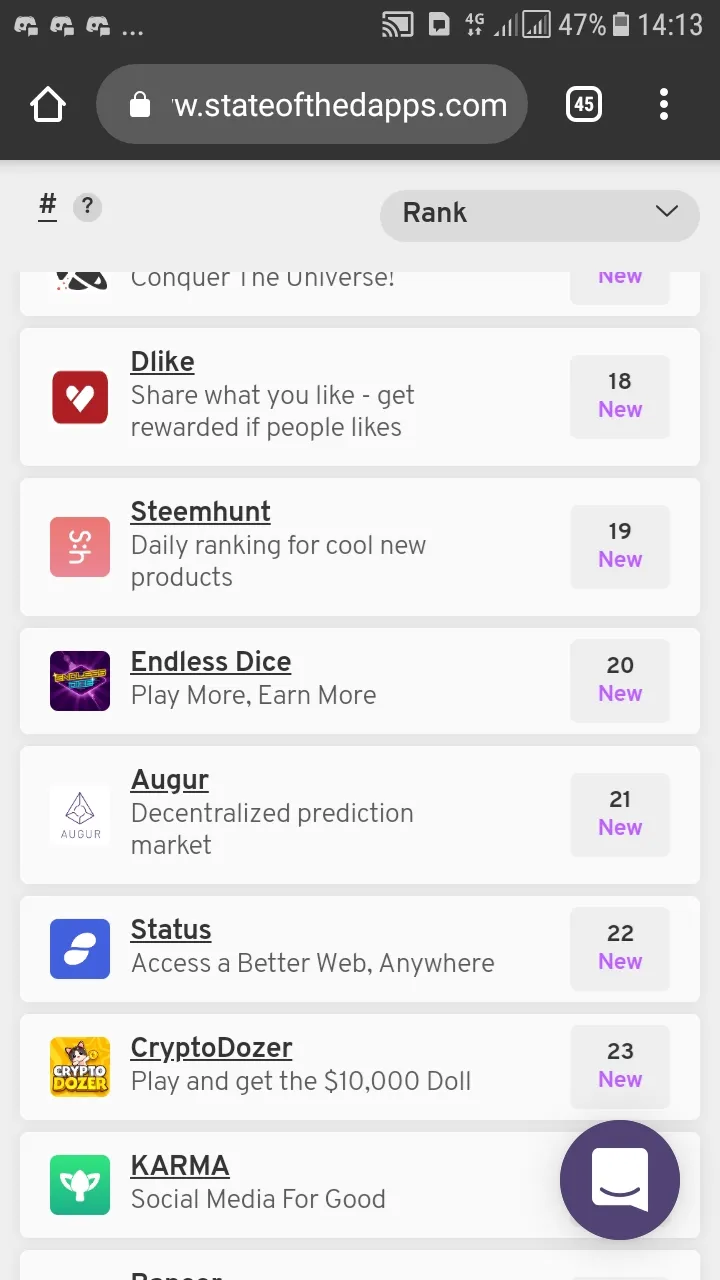This screenshot has width=720, height=1280.
Task: Open the tab switcher showing 45 tabs
Action: pyautogui.click(x=584, y=104)
